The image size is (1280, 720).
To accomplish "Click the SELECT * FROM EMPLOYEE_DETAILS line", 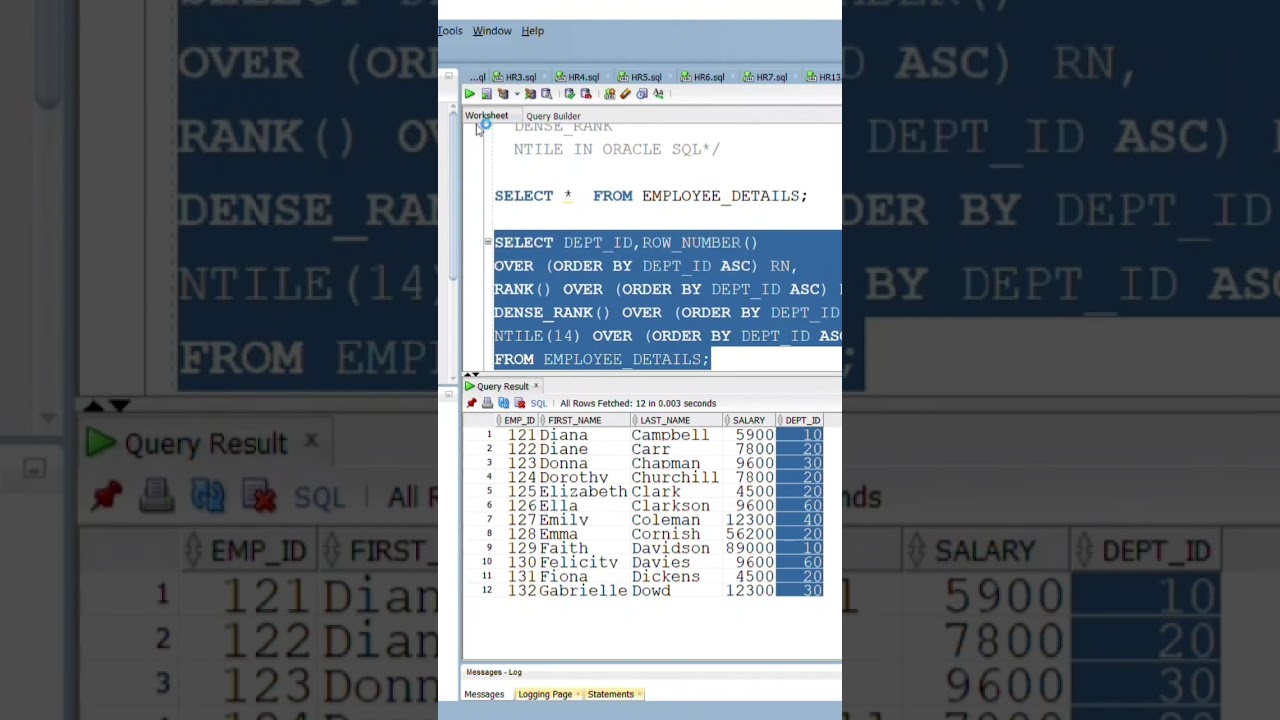I will coord(650,196).
